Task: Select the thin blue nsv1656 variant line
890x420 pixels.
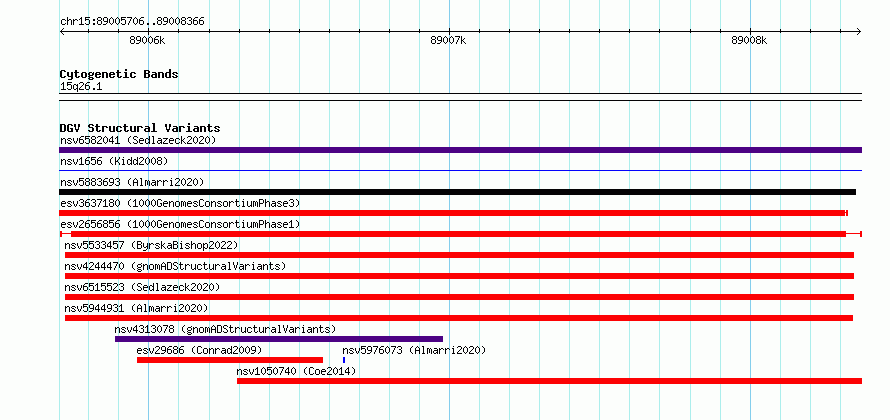Action: pos(460,170)
